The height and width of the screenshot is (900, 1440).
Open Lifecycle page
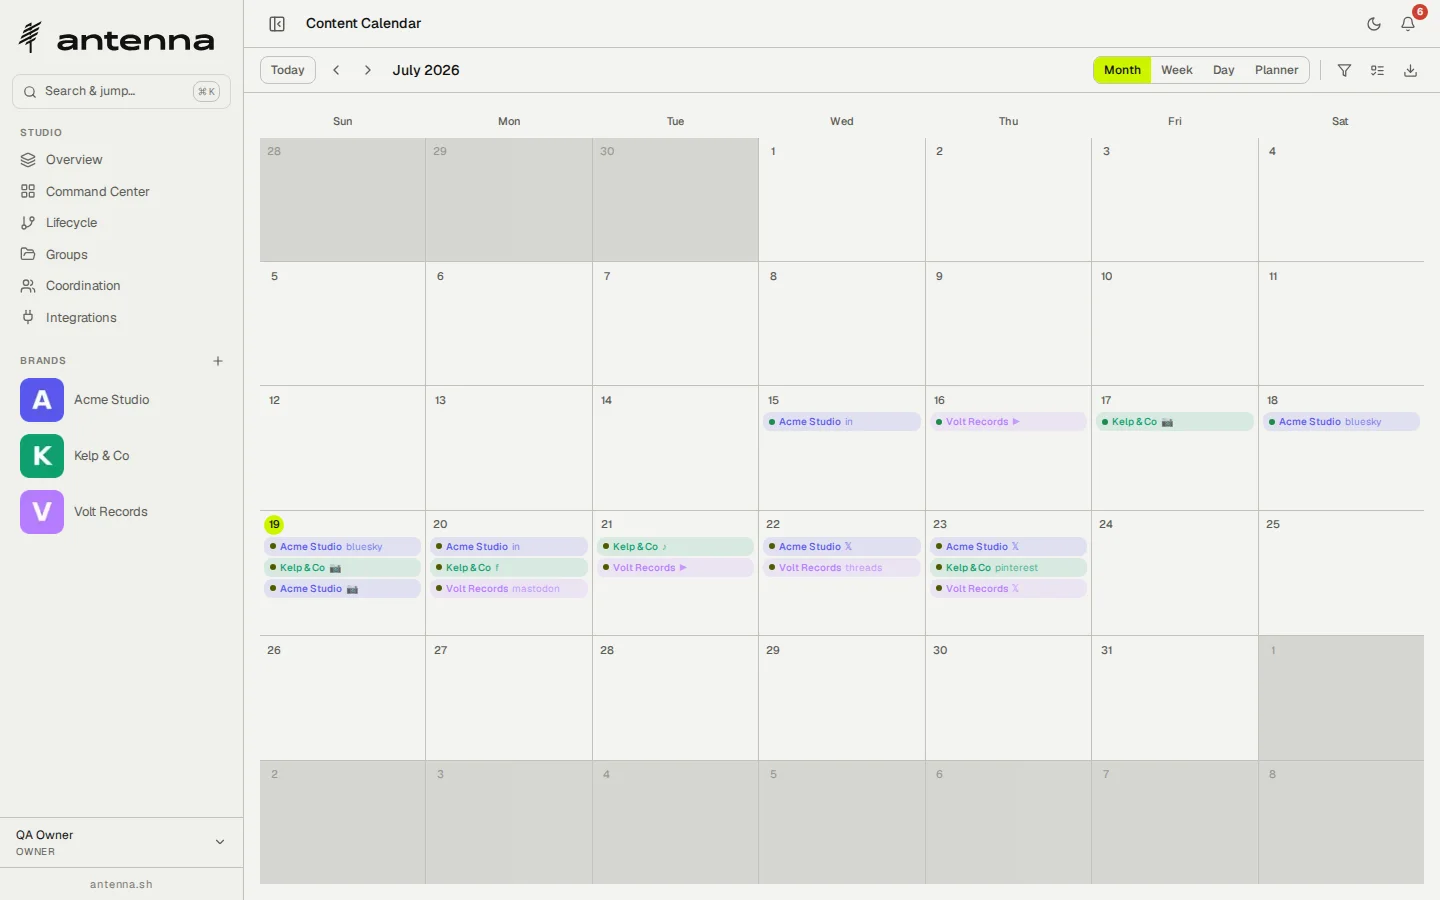122,223
